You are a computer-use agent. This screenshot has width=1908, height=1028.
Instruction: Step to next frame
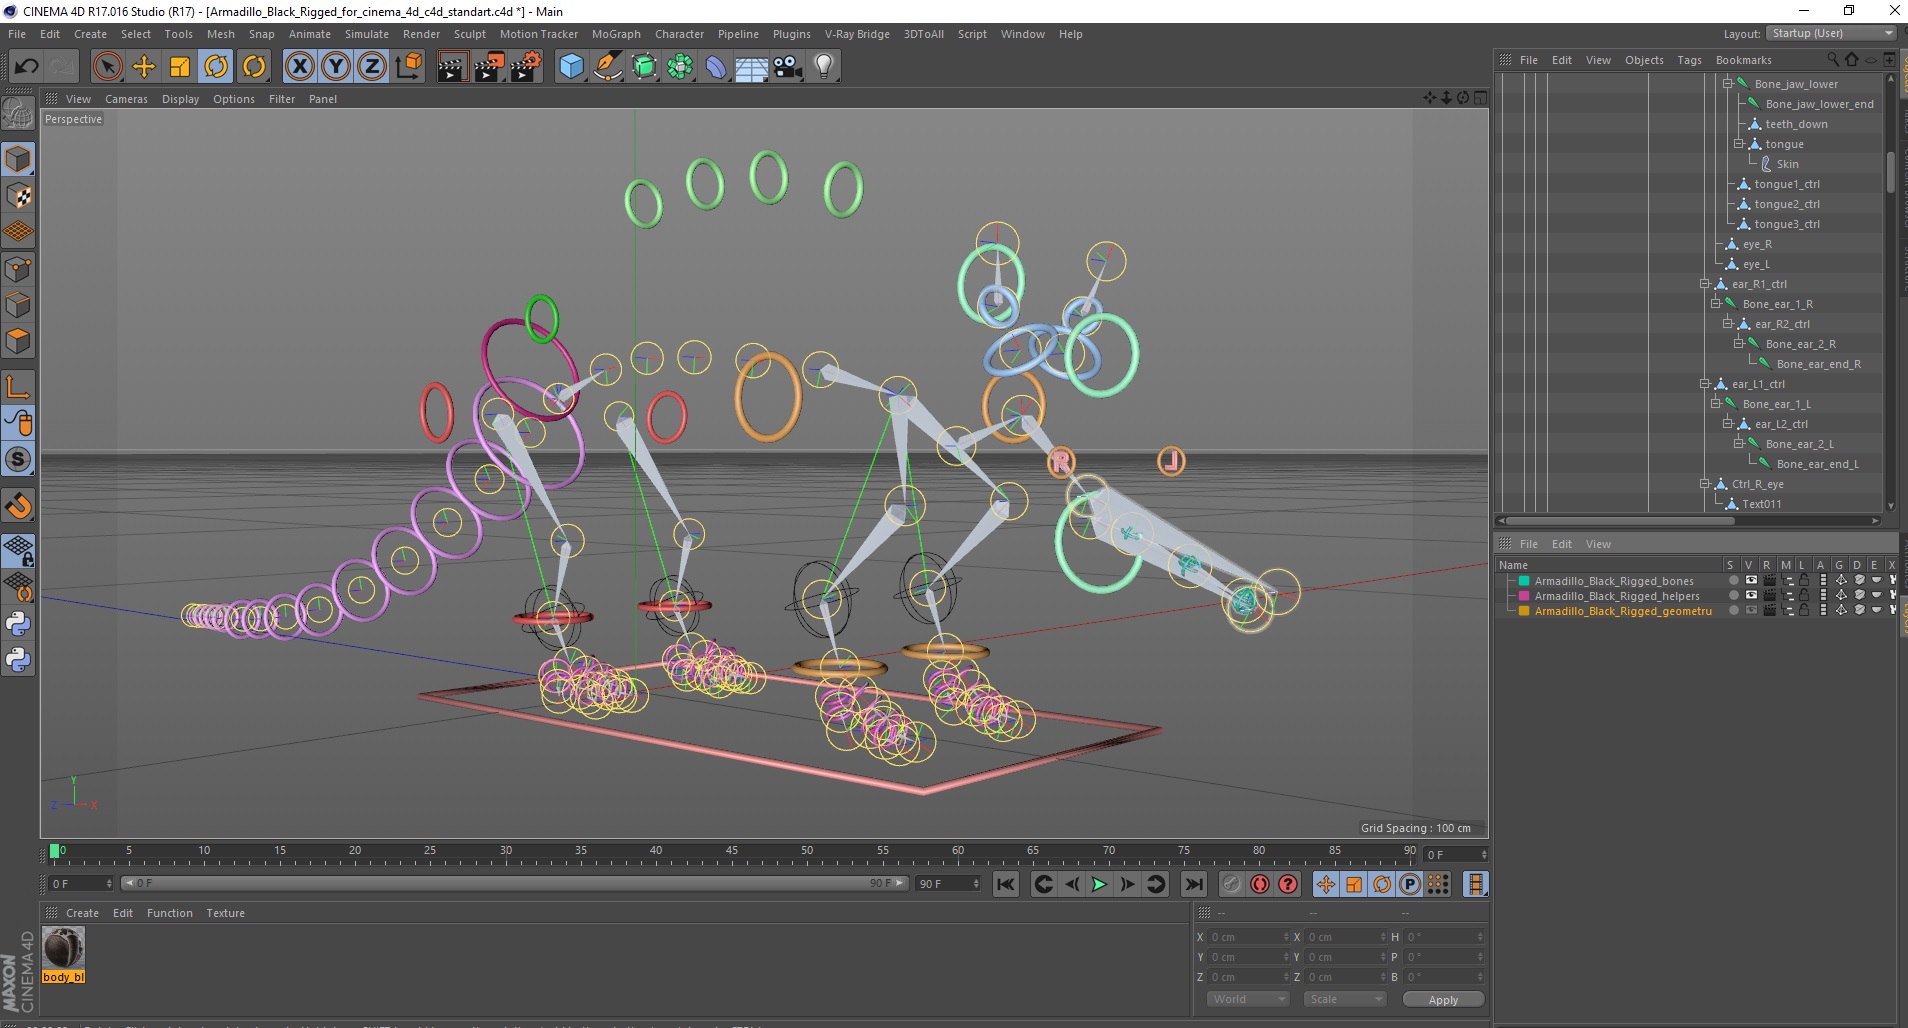coord(1127,884)
